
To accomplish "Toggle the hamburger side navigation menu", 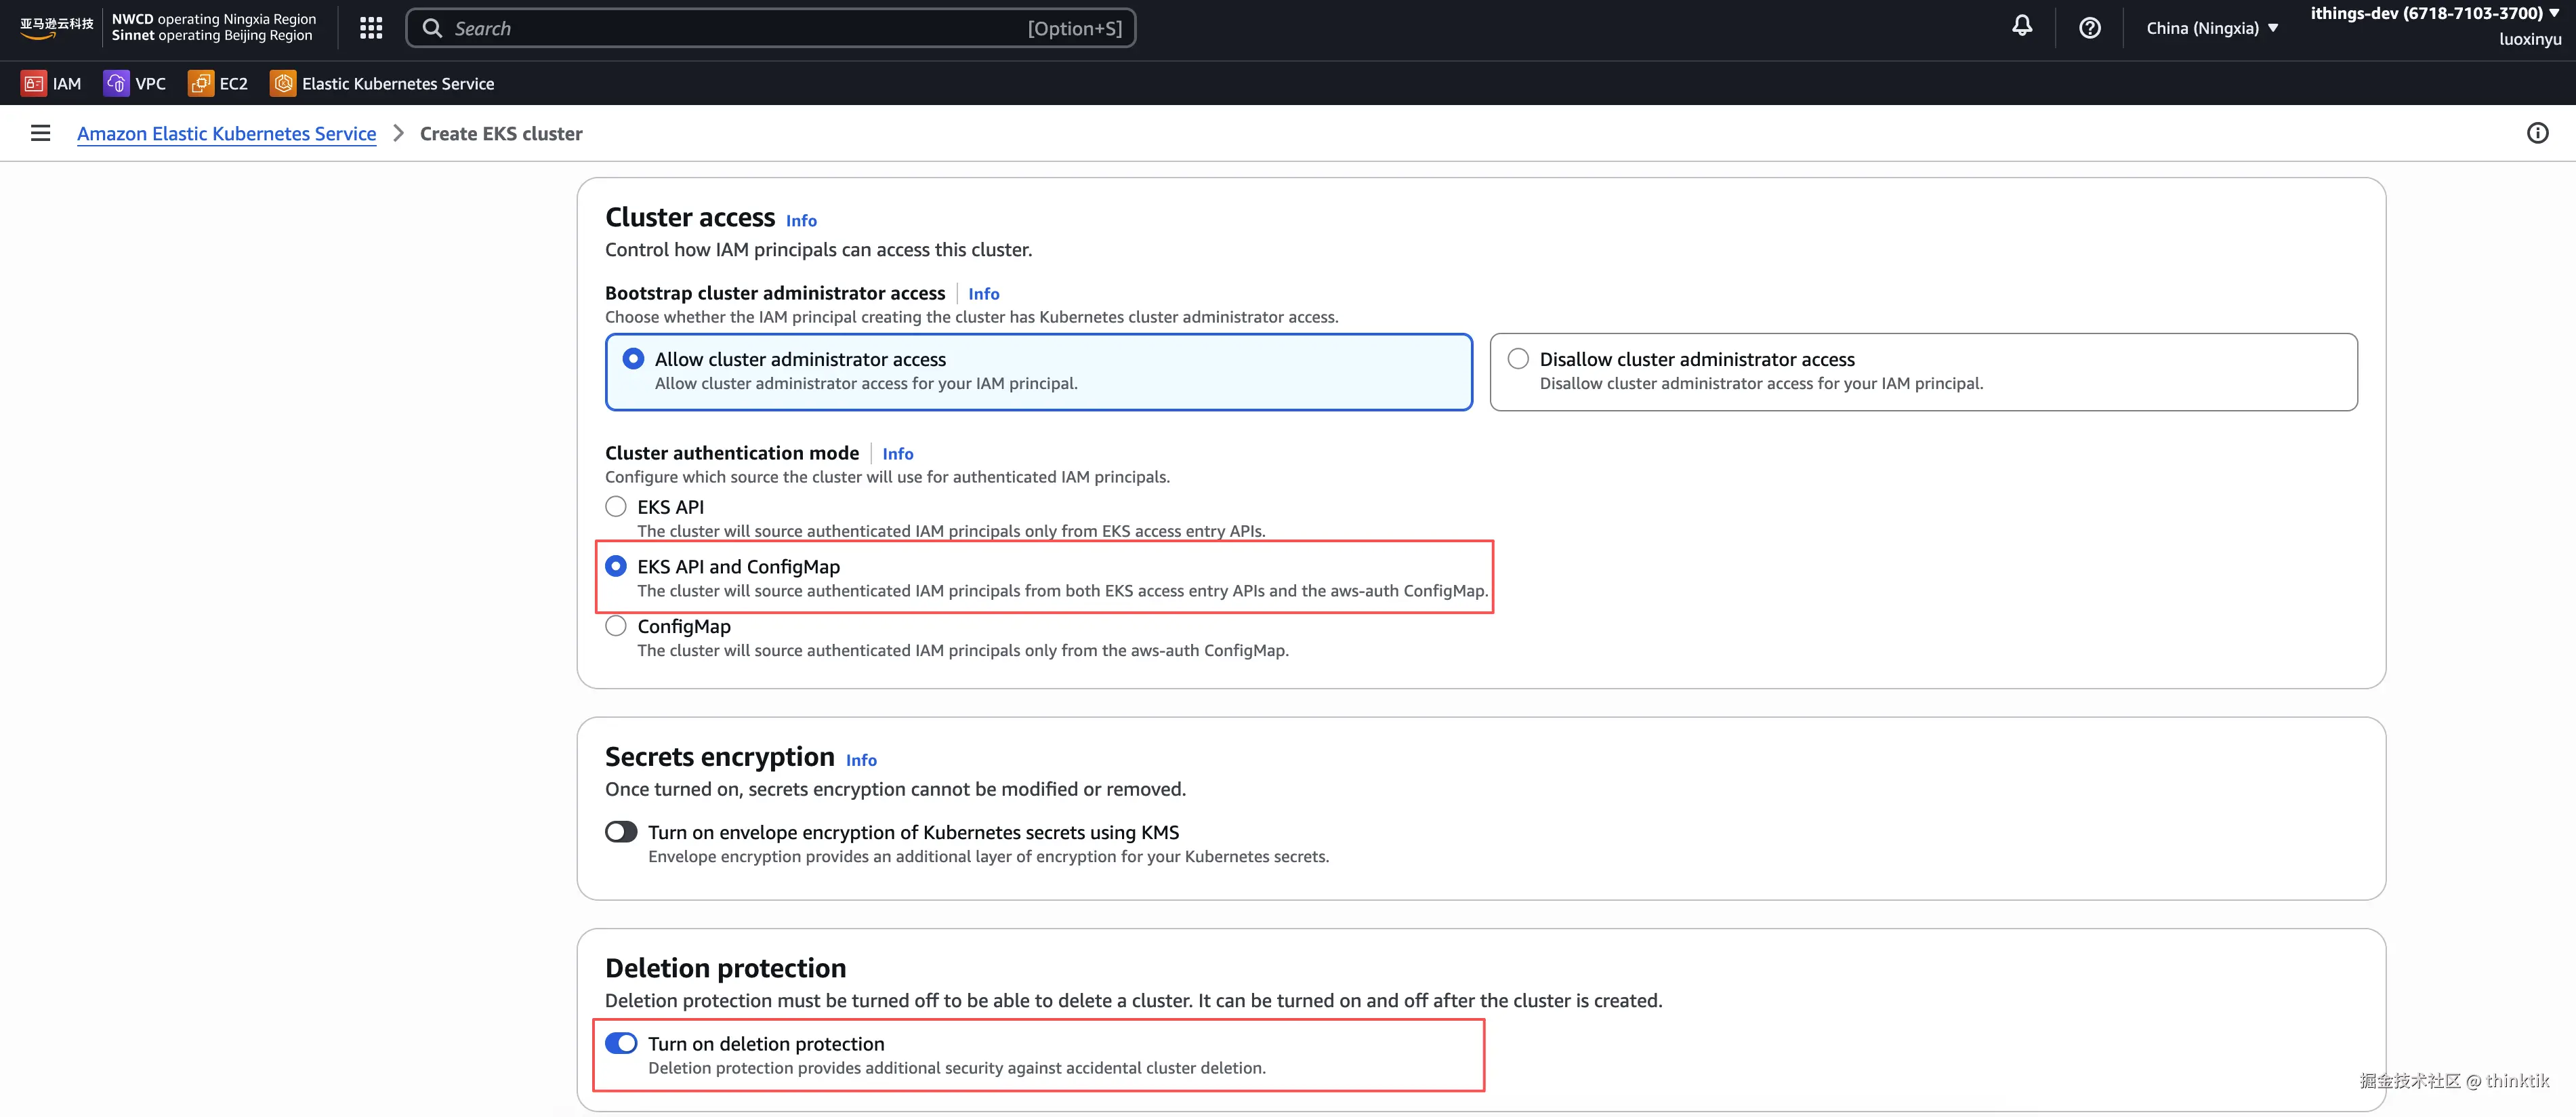I will pos(40,133).
